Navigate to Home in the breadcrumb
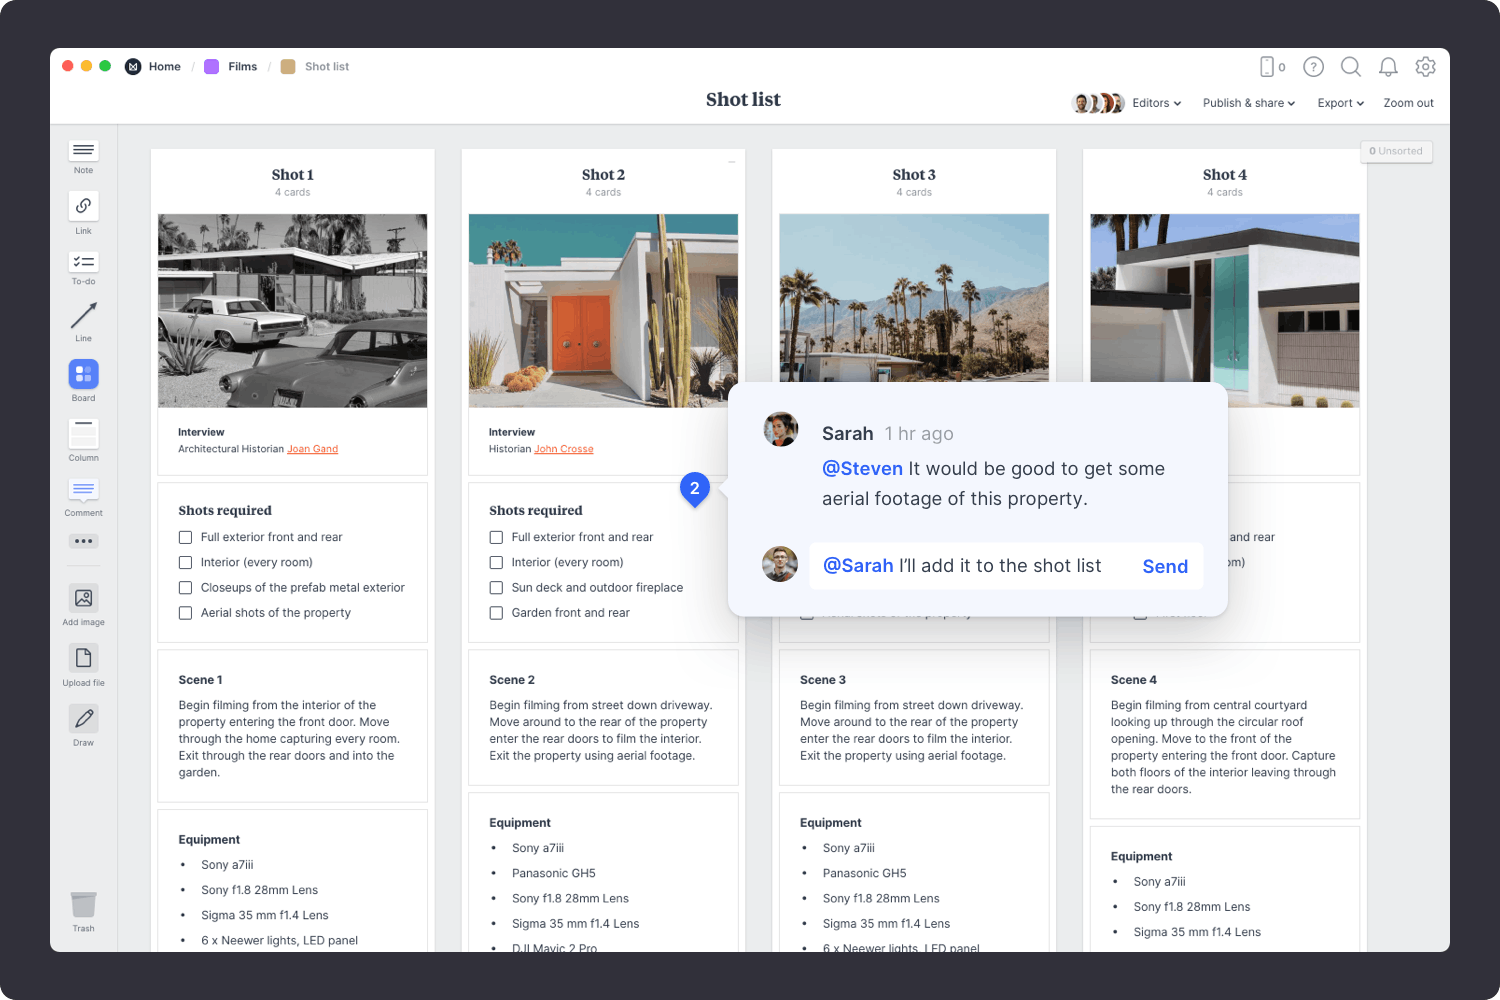The width and height of the screenshot is (1500, 1000). click(x=164, y=67)
